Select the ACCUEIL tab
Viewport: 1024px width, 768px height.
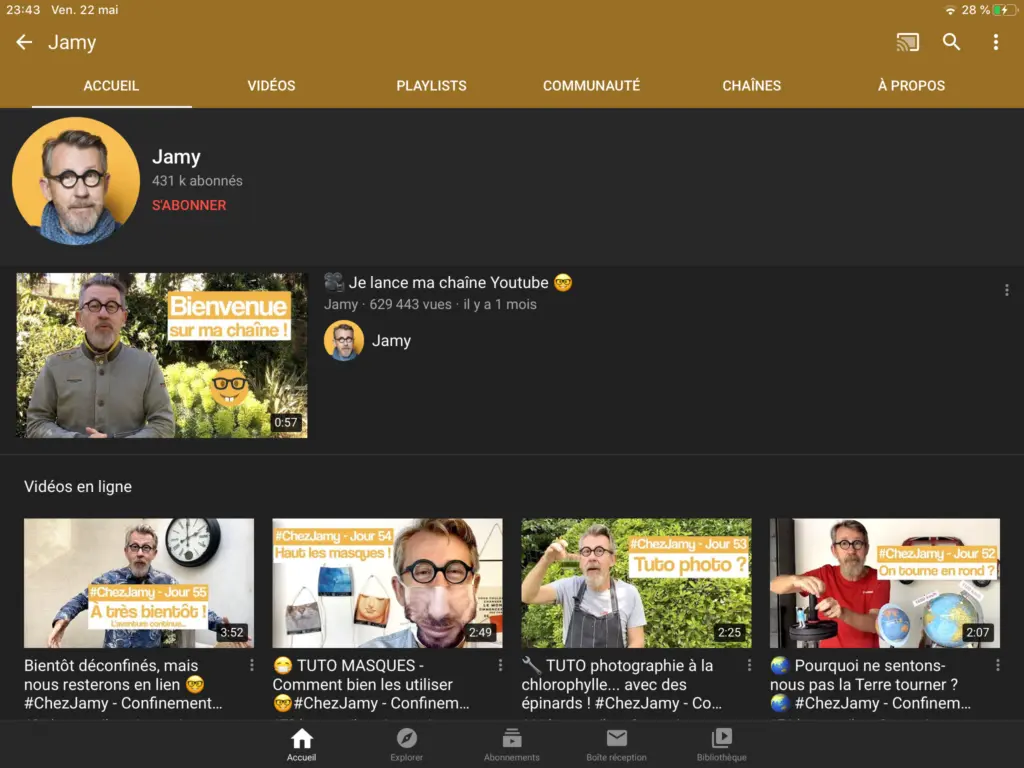point(111,86)
